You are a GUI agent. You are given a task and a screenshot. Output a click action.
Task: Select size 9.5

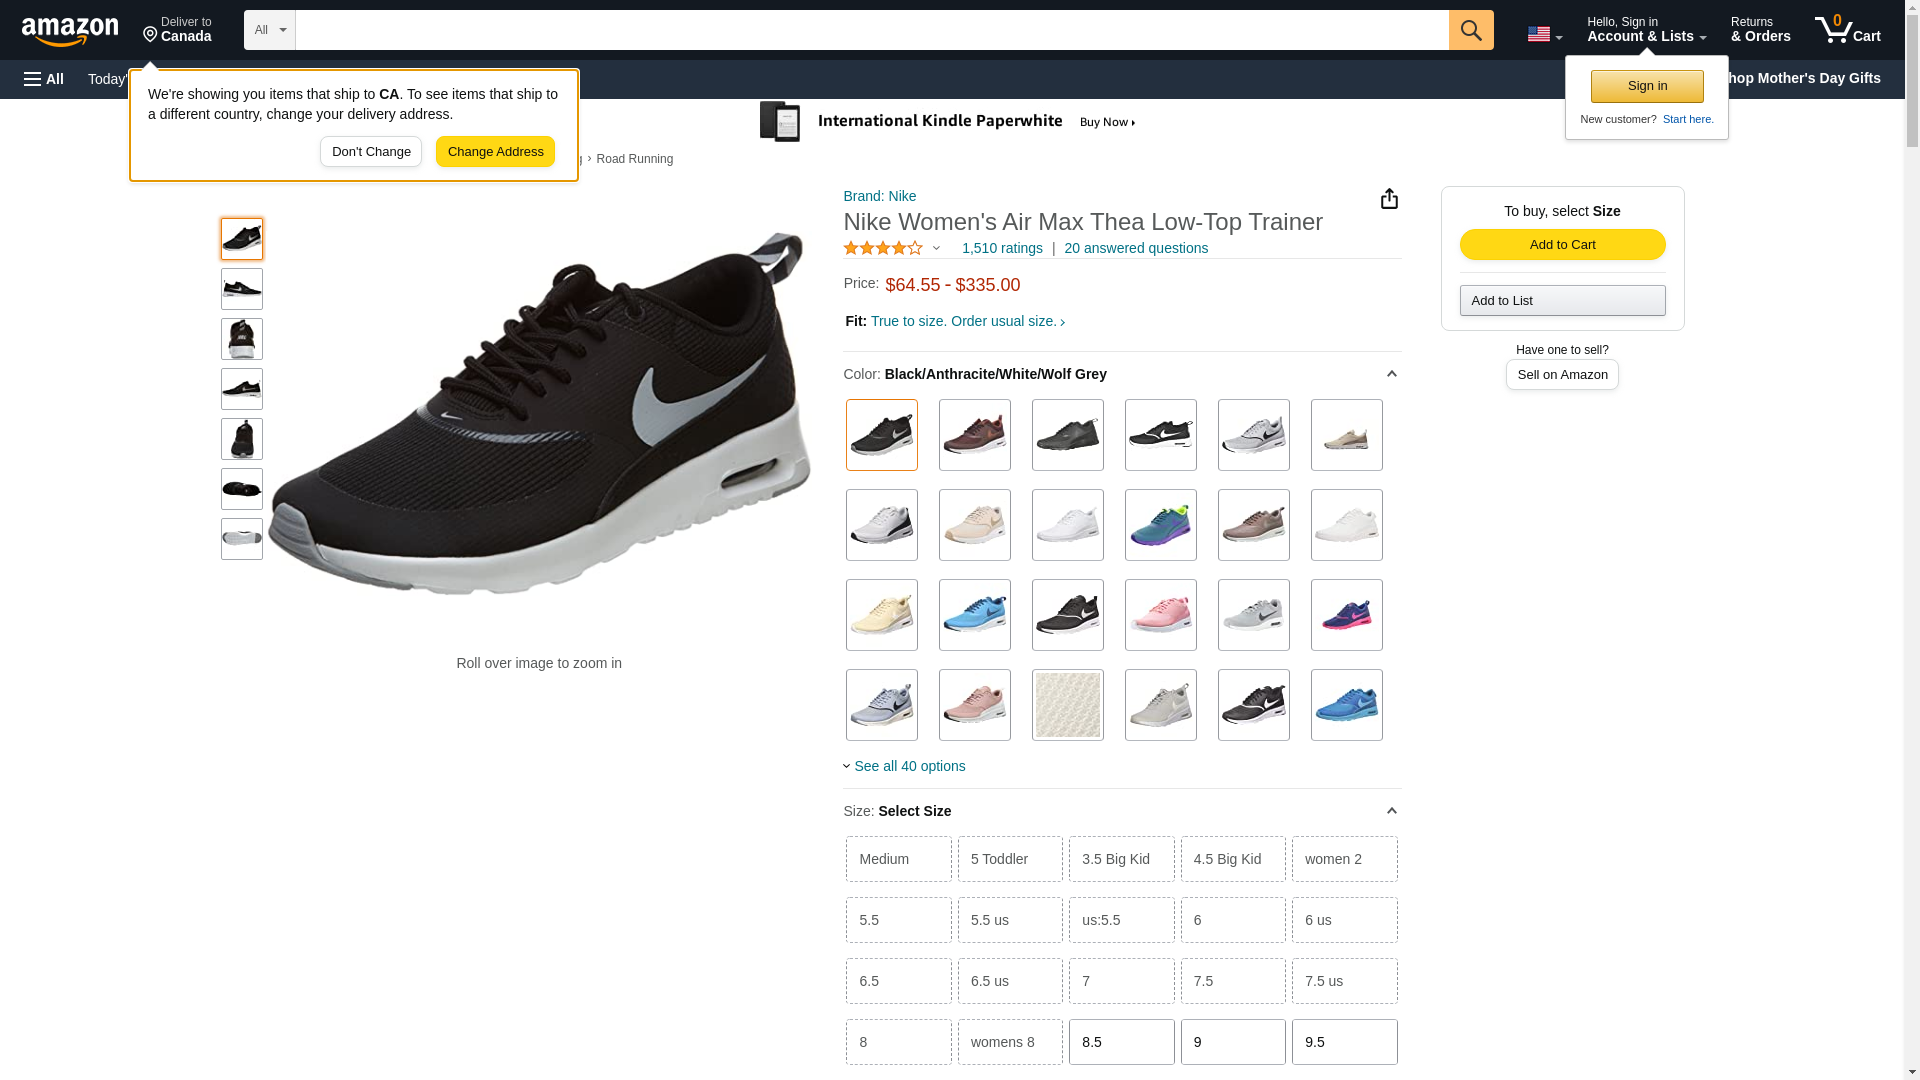[x=1344, y=1042]
